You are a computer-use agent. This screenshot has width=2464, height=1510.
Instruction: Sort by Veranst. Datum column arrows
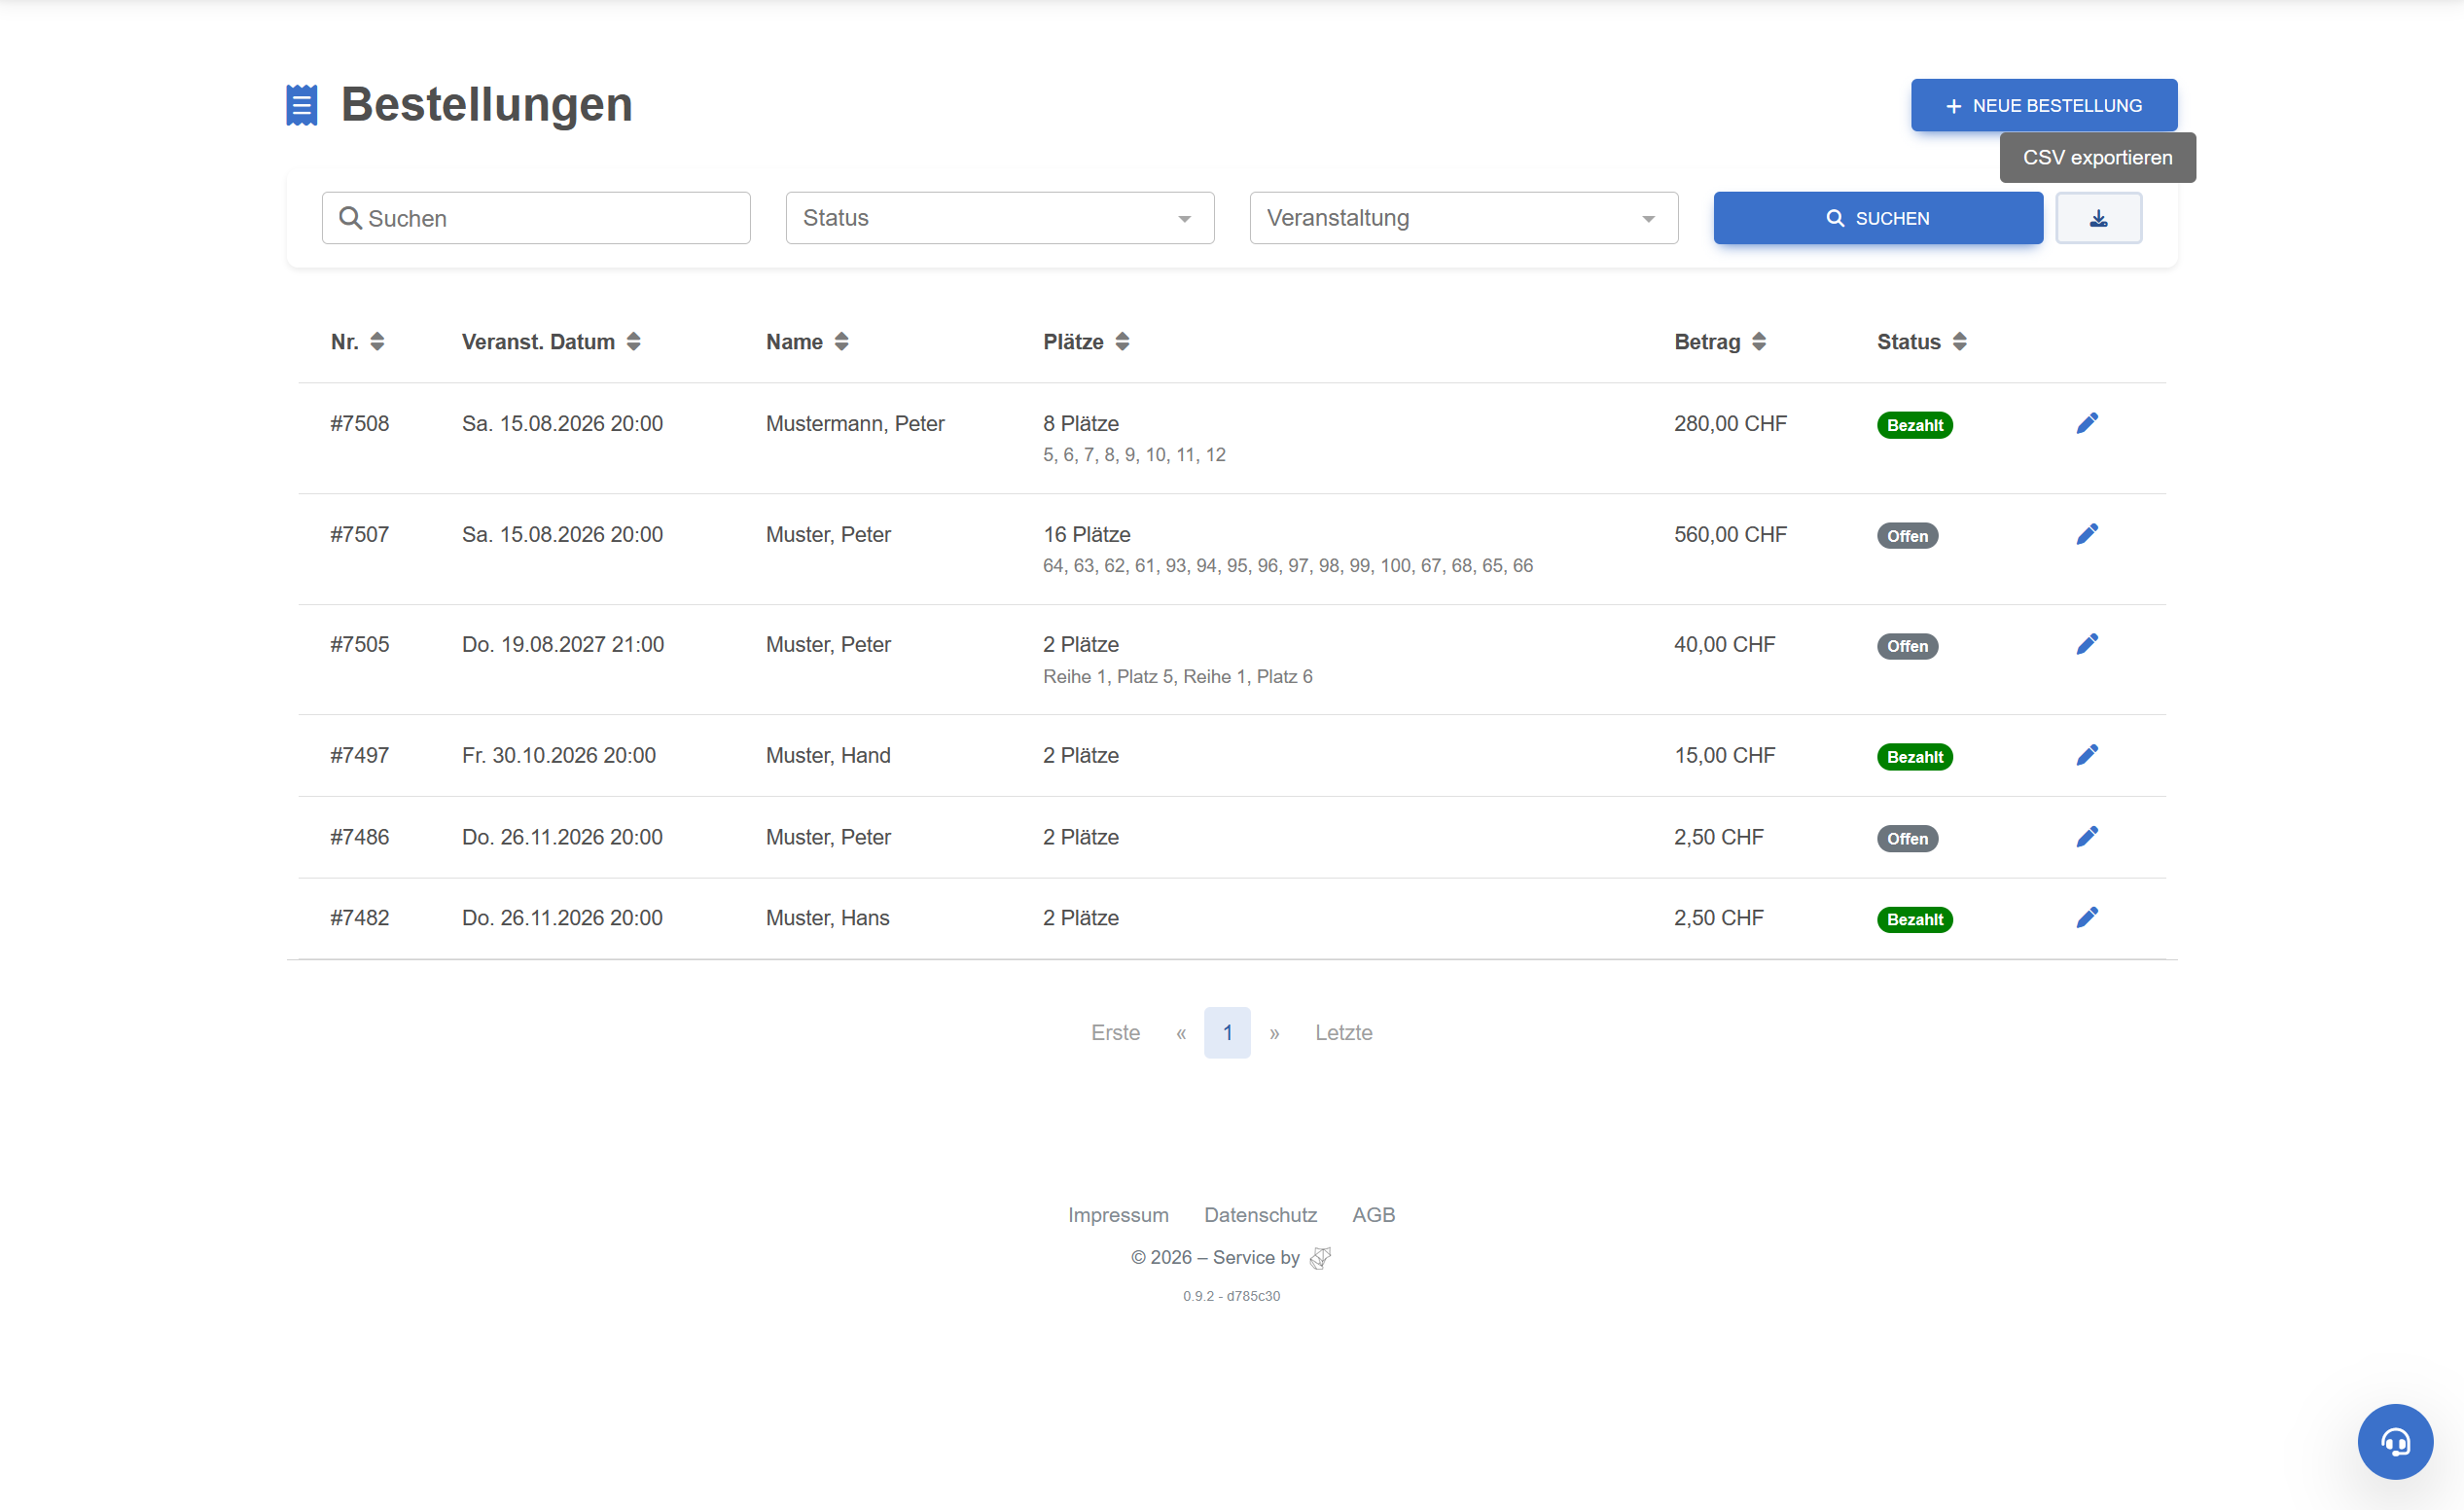[x=633, y=342]
